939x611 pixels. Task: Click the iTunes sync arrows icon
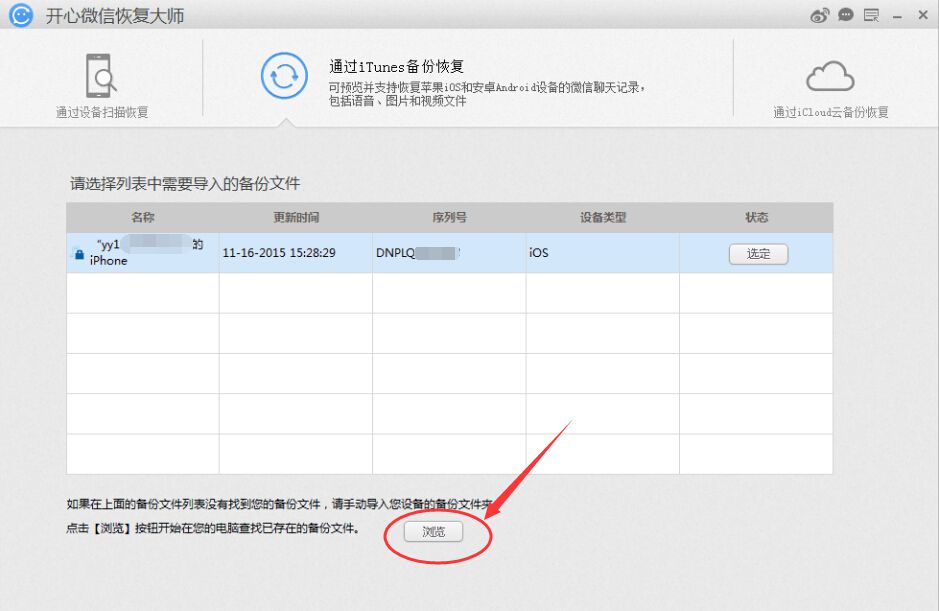pyautogui.click(x=284, y=76)
